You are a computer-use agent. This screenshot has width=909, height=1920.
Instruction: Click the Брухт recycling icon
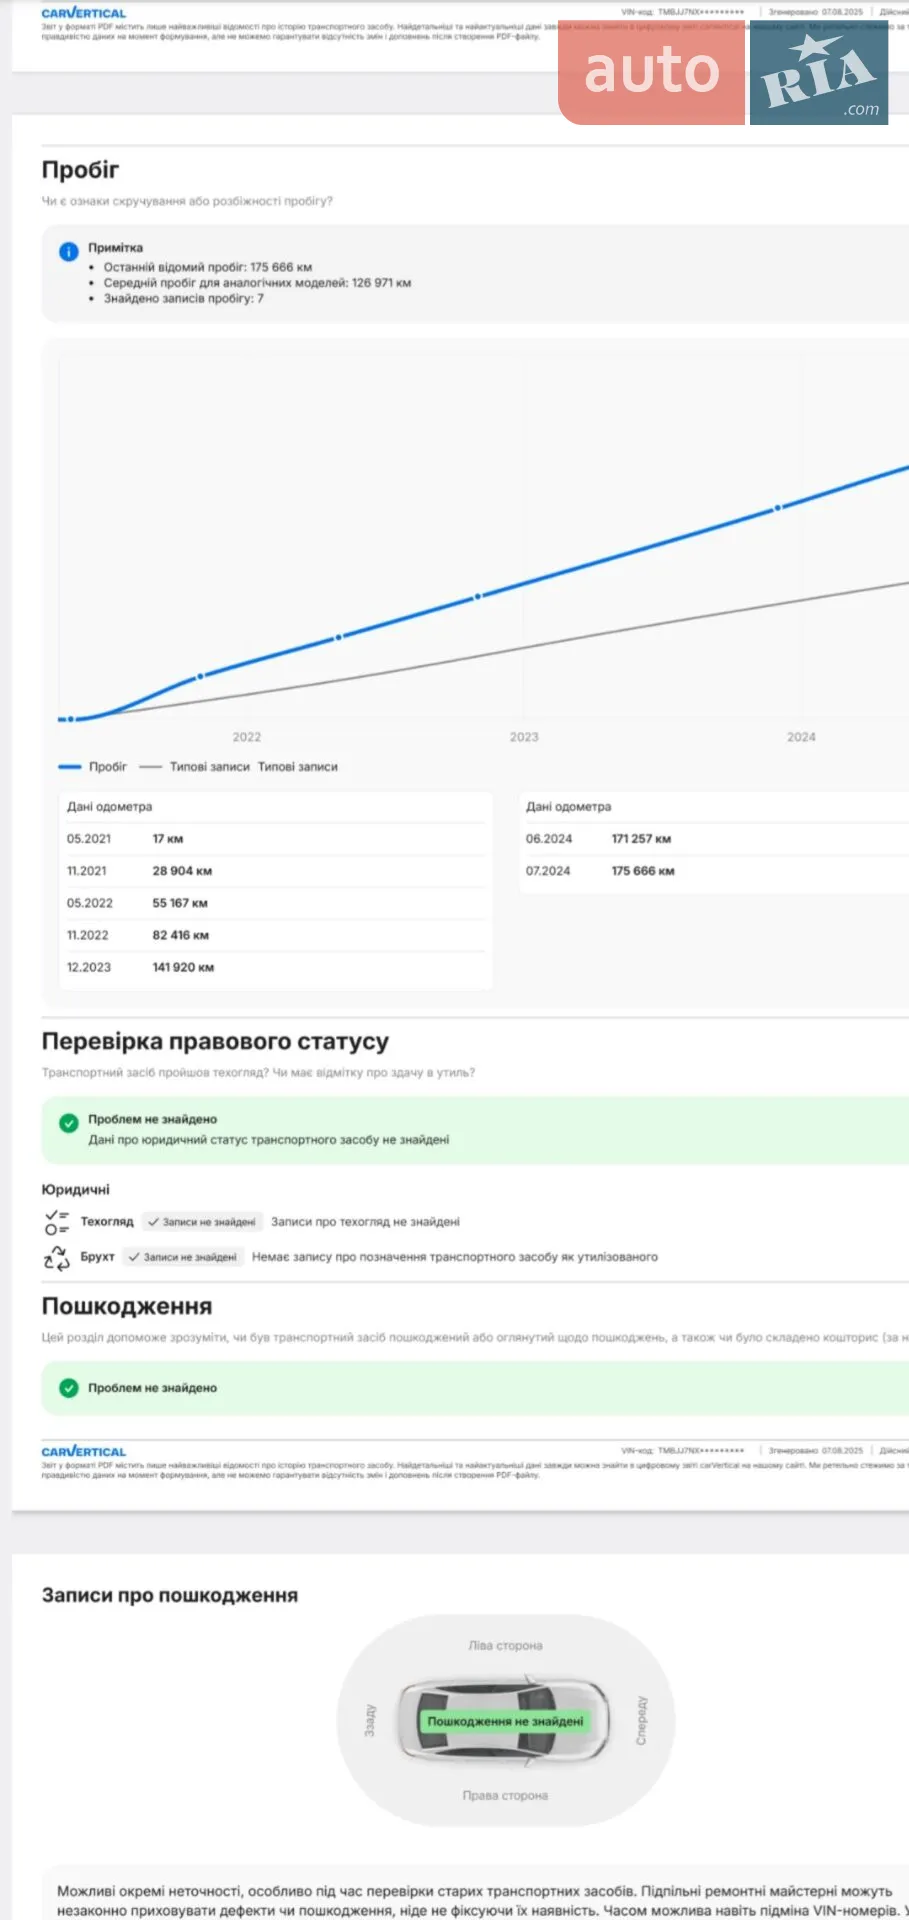pos(57,1258)
